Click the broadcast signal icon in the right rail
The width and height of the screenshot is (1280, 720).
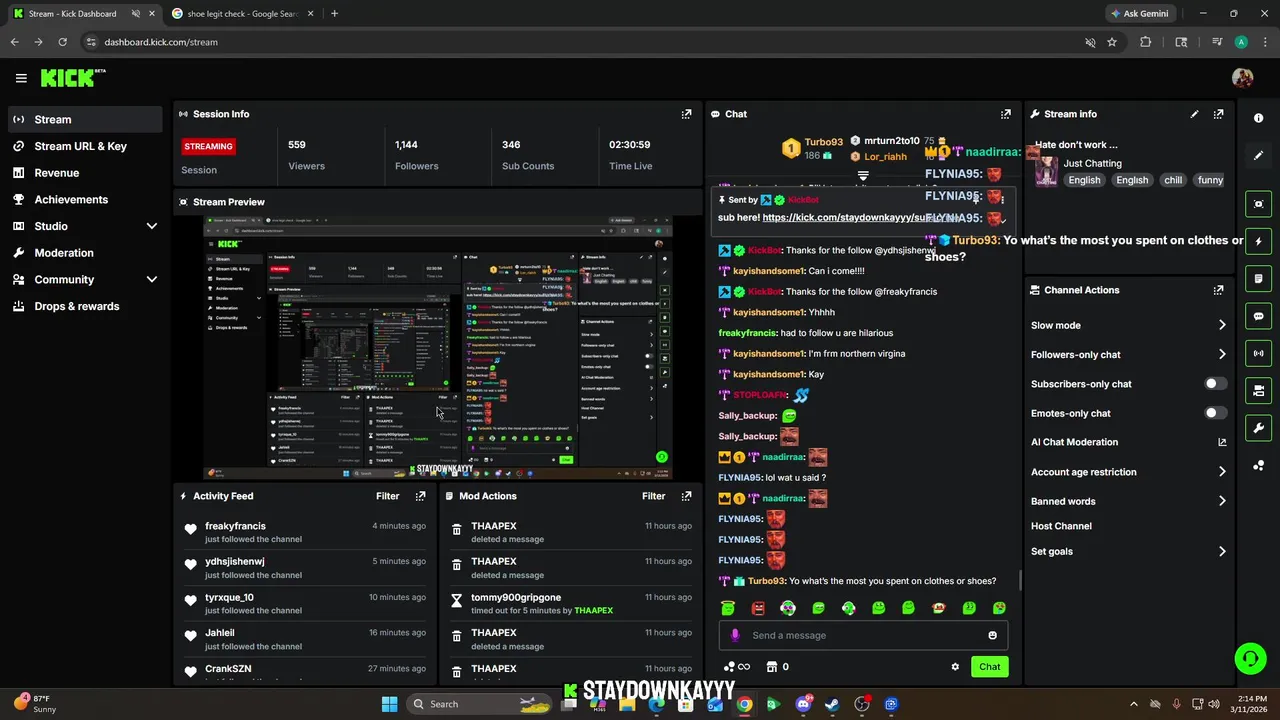point(1258,353)
